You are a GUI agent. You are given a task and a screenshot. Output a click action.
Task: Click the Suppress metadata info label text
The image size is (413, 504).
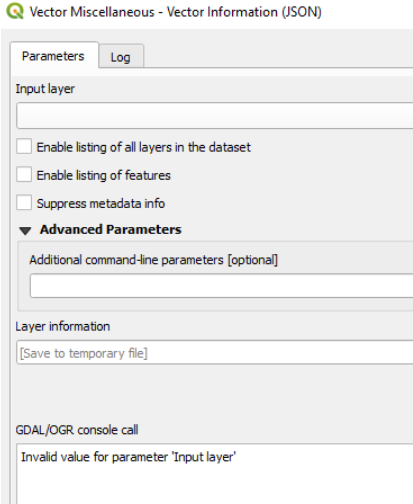101,203
